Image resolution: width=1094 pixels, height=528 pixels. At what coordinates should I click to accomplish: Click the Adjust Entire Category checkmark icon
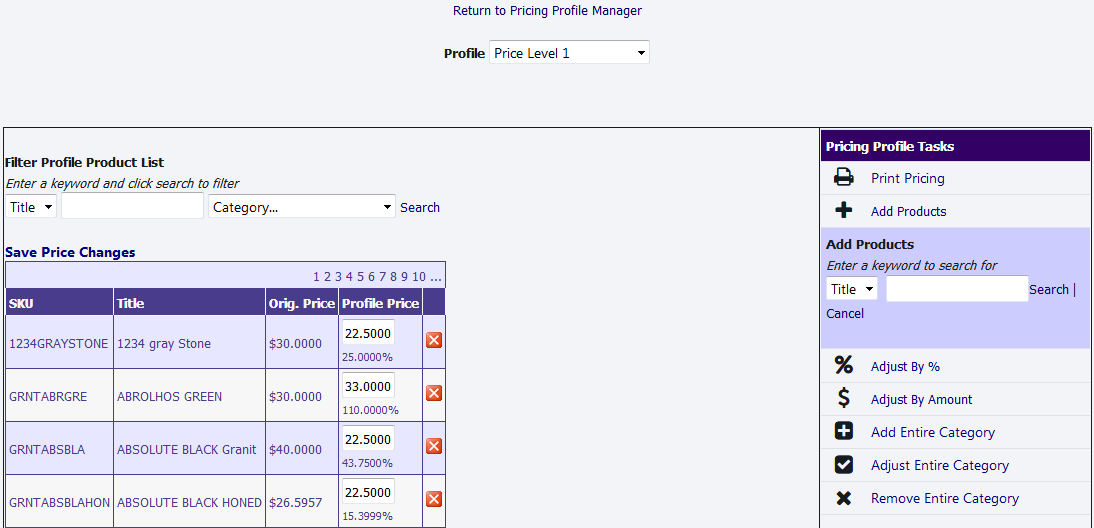click(844, 465)
